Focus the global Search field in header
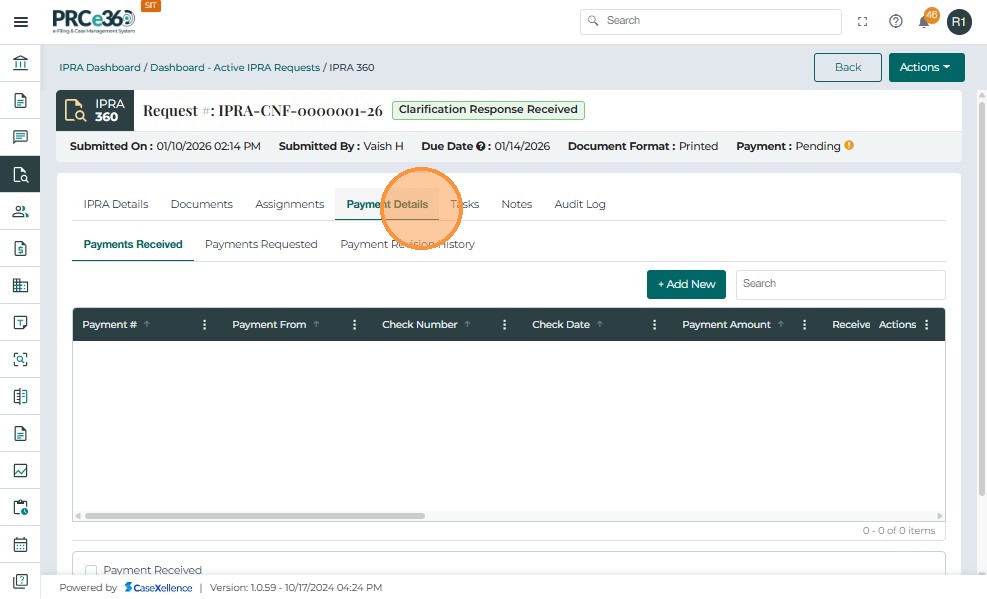Screen dimensions: 987x599 click(x=711, y=21)
